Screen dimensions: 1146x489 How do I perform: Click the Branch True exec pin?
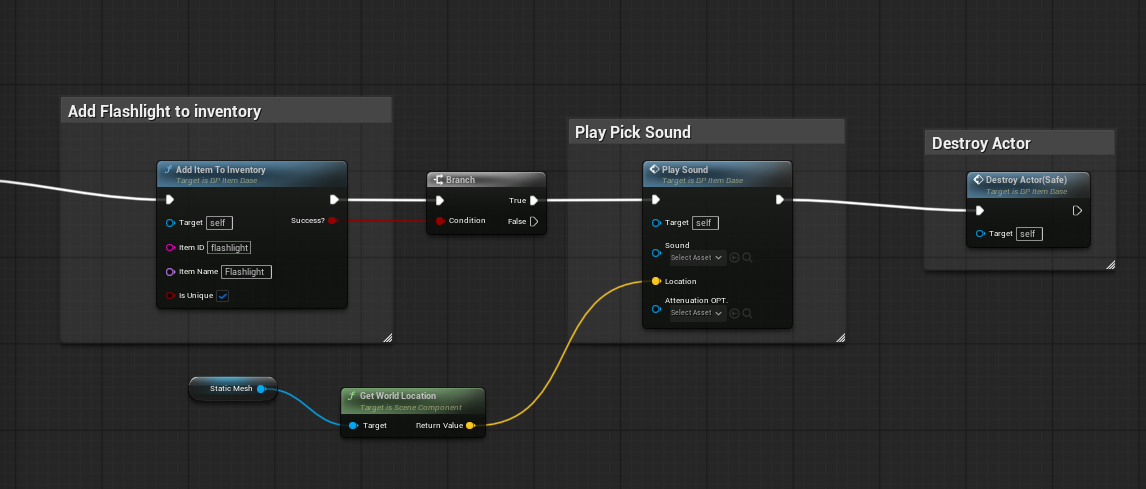point(534,200)
